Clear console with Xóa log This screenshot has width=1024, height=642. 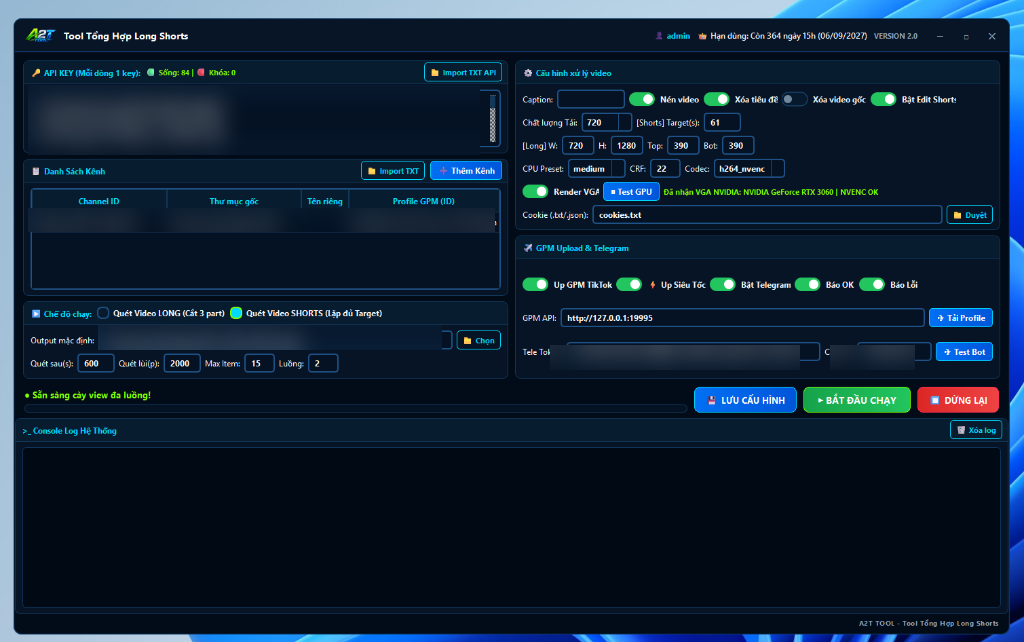976,430
